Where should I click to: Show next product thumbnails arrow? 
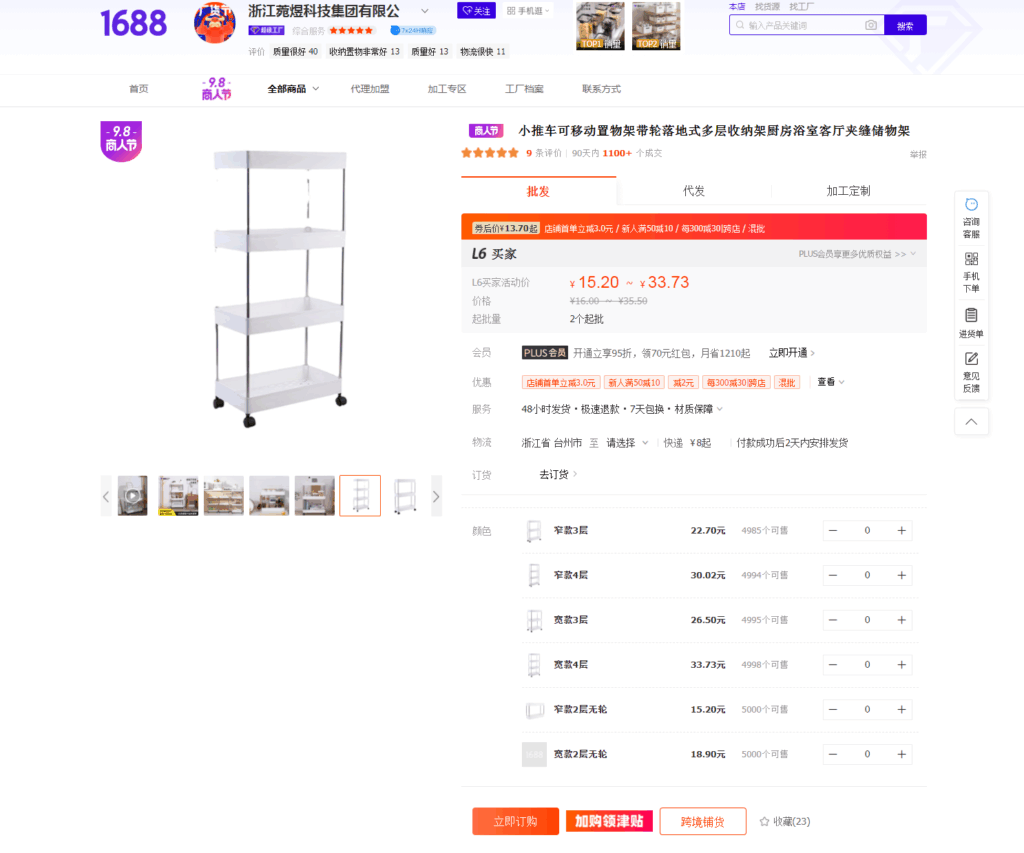click(x=436, y=496)
